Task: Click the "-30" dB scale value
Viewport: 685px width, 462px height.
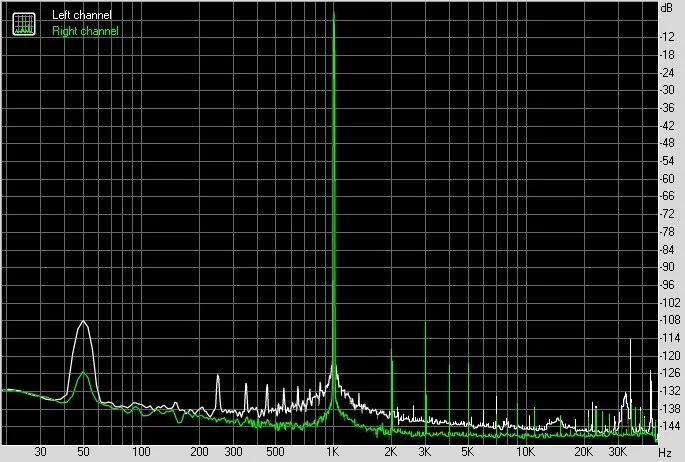Action: (667, 90)
